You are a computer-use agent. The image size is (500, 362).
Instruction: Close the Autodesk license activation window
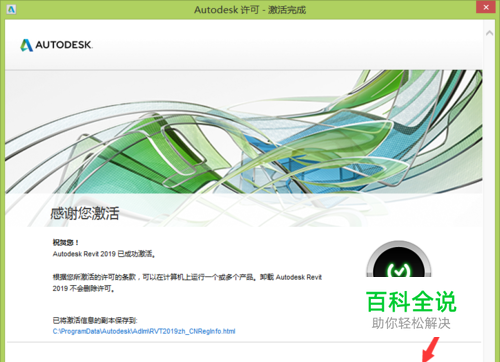[x=486, y=7]
